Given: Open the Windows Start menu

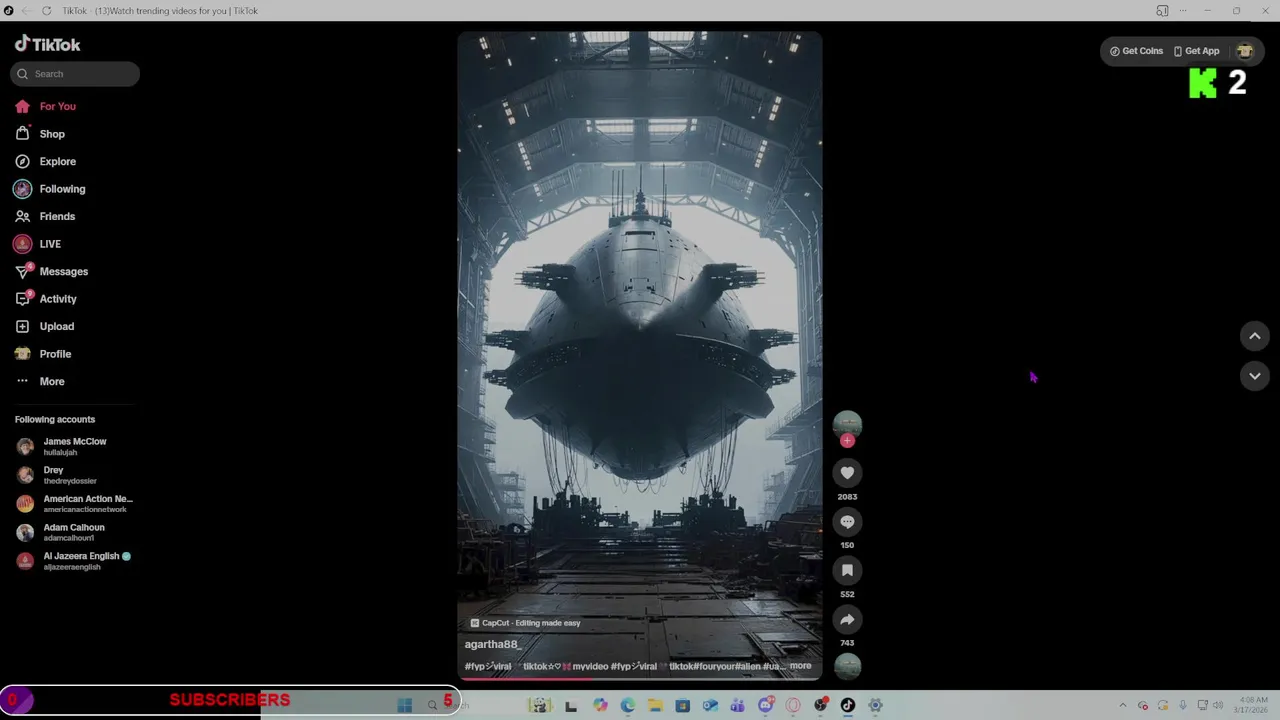Looking at the screenshot, I should coord(404,705).
